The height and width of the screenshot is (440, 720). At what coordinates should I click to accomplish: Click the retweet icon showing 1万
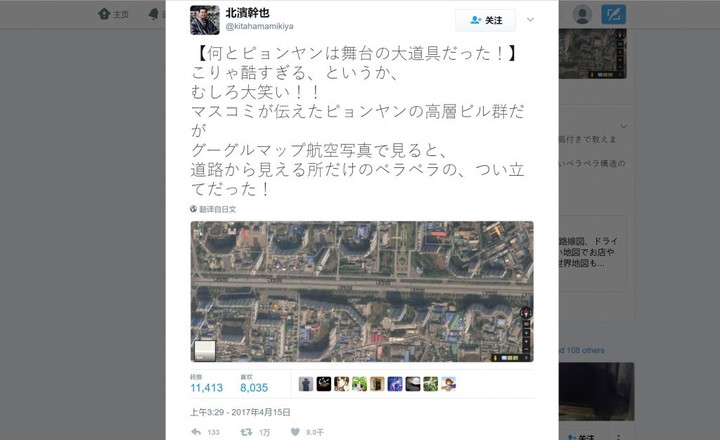tap(247, 432)
